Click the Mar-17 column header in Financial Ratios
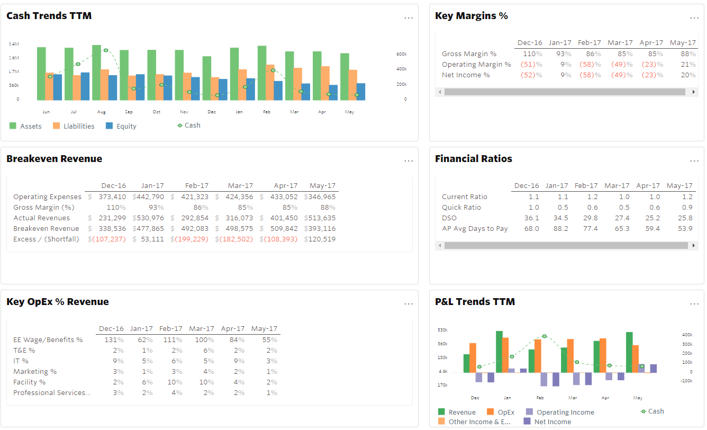The width and height of the screenshot is (707, 430). (x=616, y=185)
